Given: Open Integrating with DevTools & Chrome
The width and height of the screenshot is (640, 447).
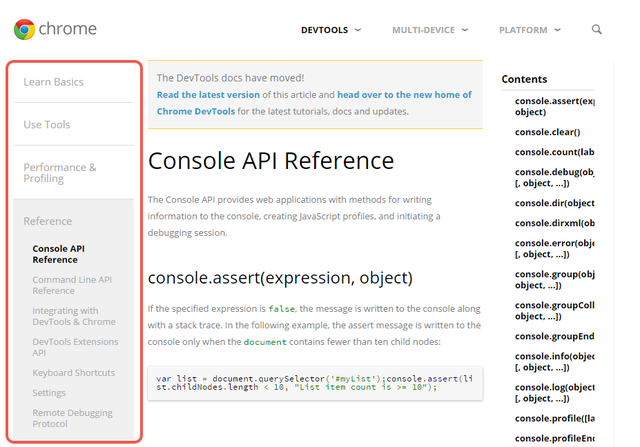Looking at the screenshot, I should tap(74, 316).
